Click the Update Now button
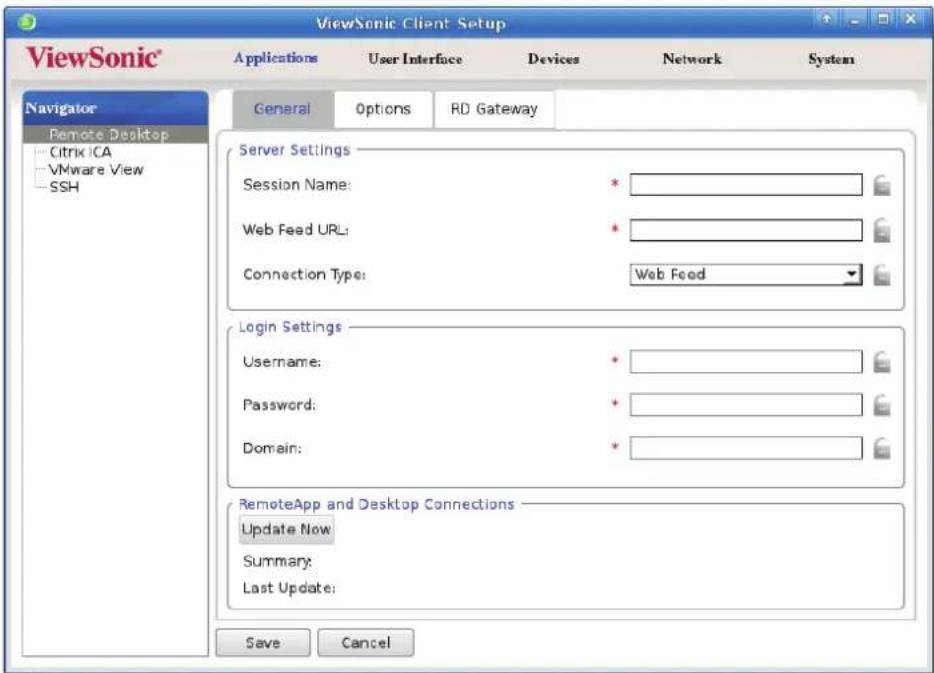 (286, 529)
